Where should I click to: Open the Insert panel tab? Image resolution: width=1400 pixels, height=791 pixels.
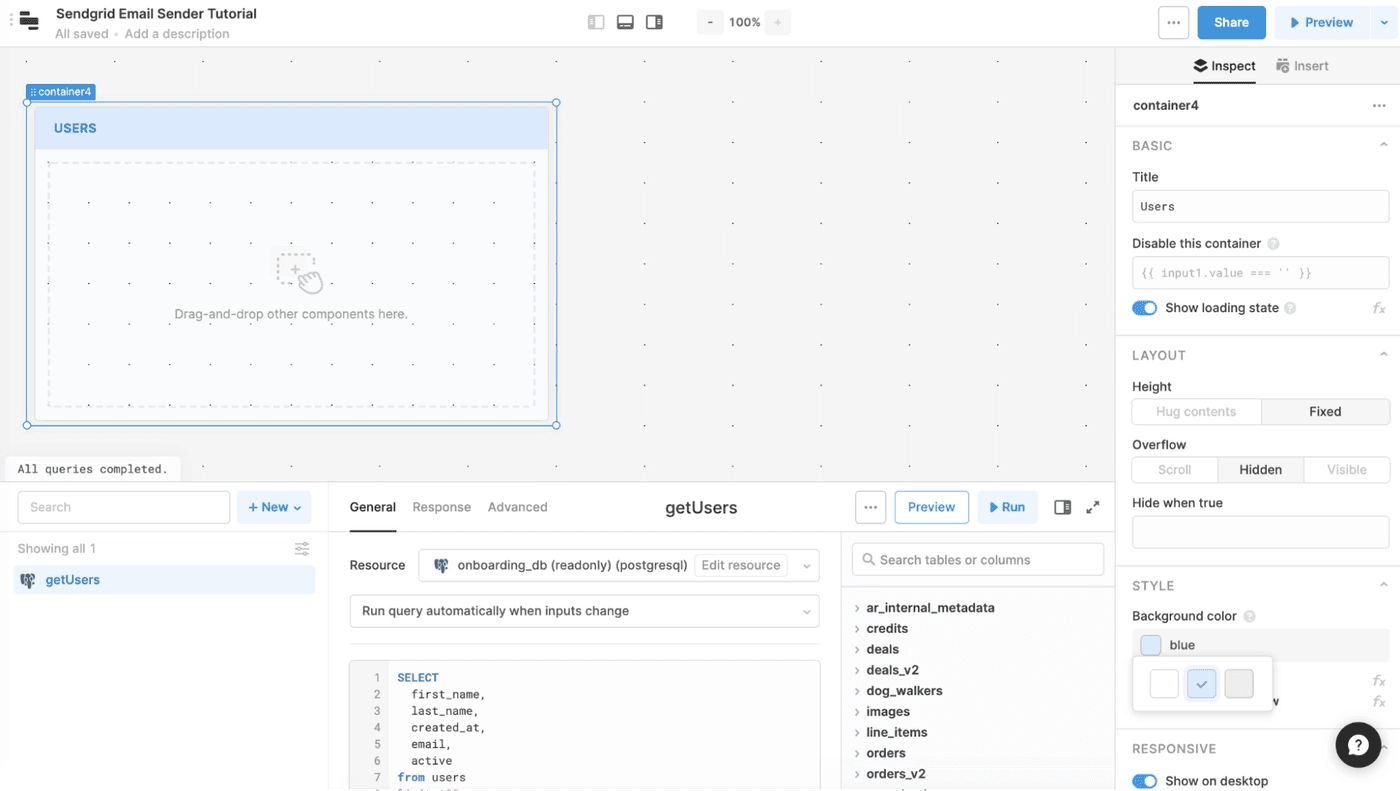pos(1302,65)
